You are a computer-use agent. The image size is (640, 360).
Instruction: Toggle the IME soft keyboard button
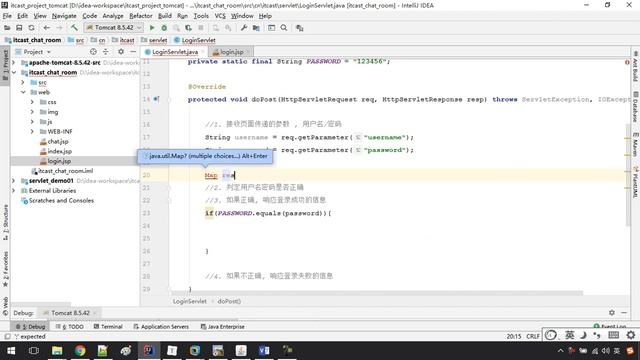pos(613,335)
